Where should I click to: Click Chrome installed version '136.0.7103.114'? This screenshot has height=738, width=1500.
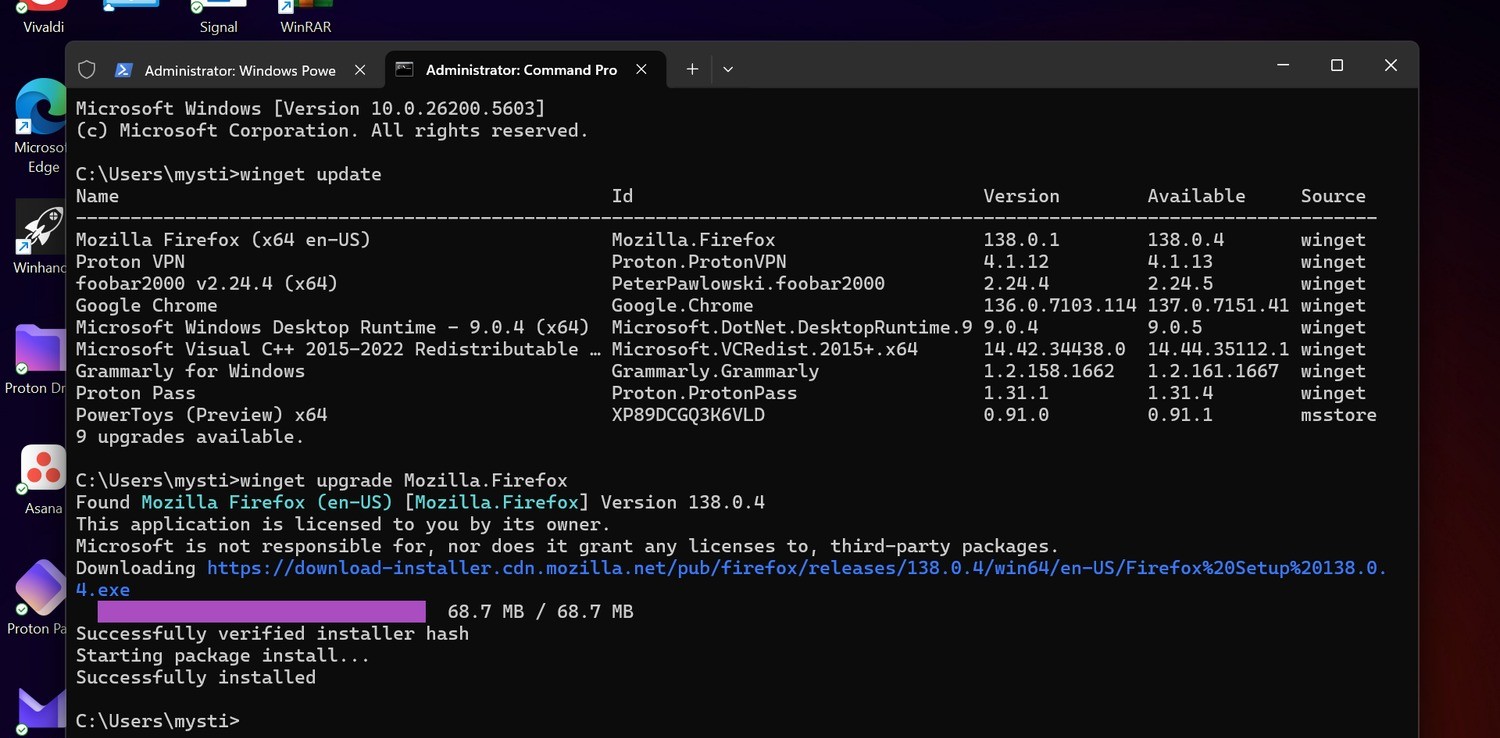[1059, 306]
